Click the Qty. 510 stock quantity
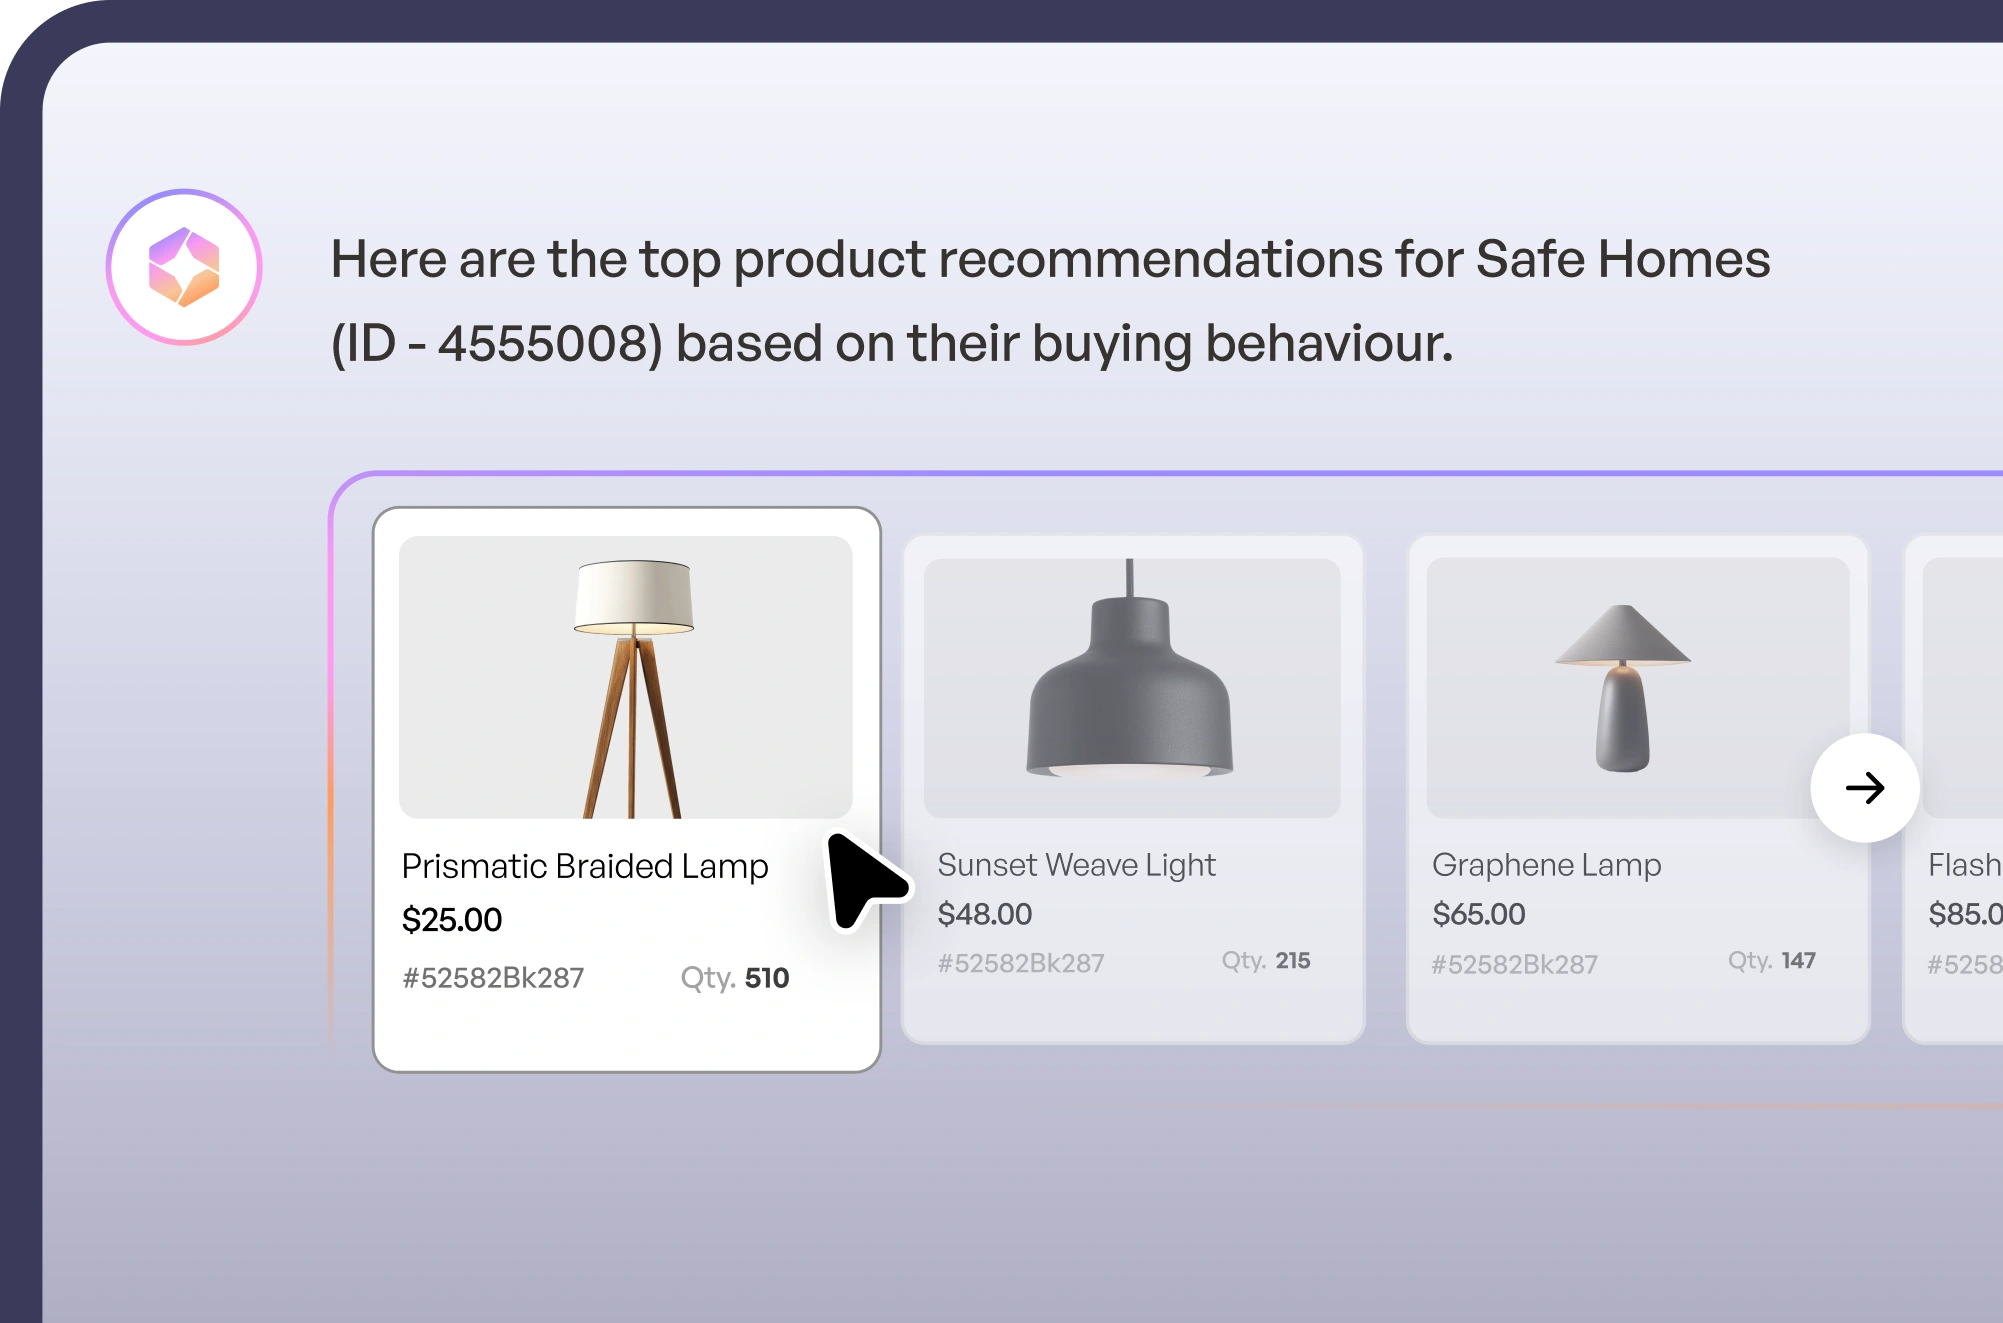 pyautogui.click(x=735, y=978)
